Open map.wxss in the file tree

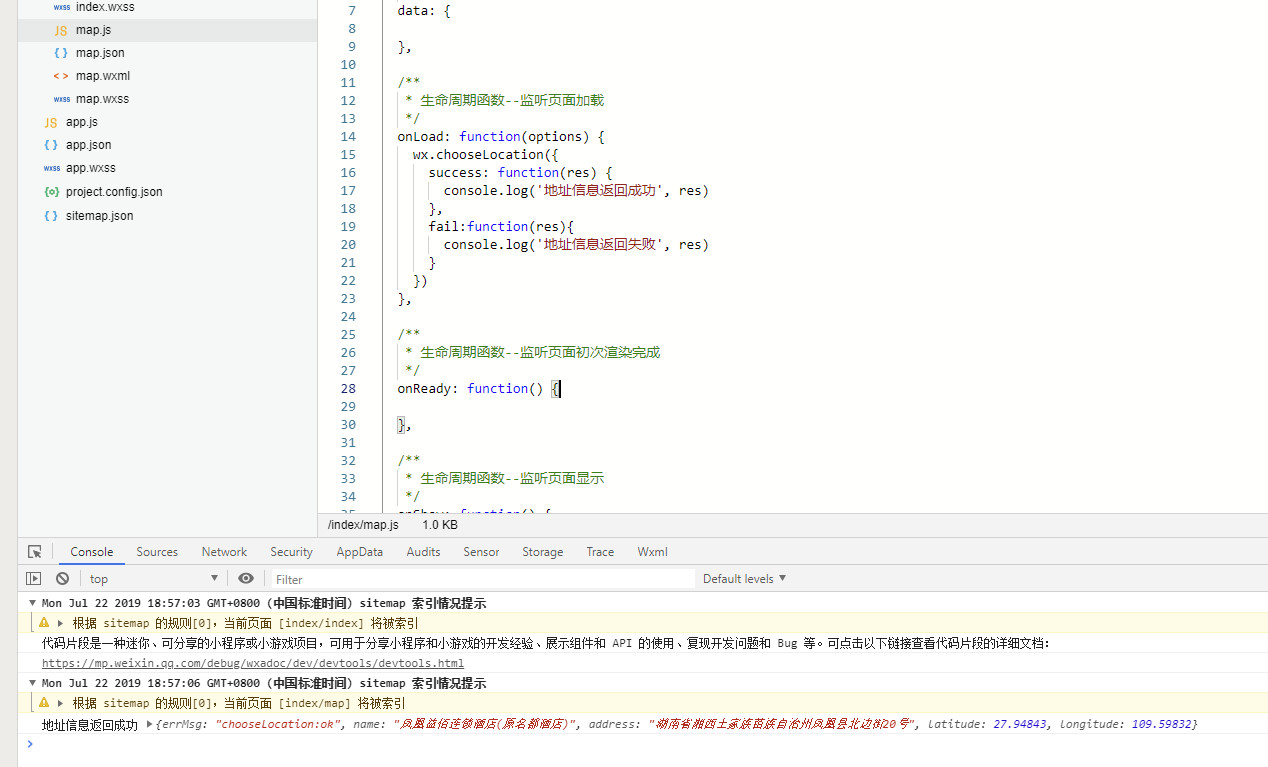102,99
